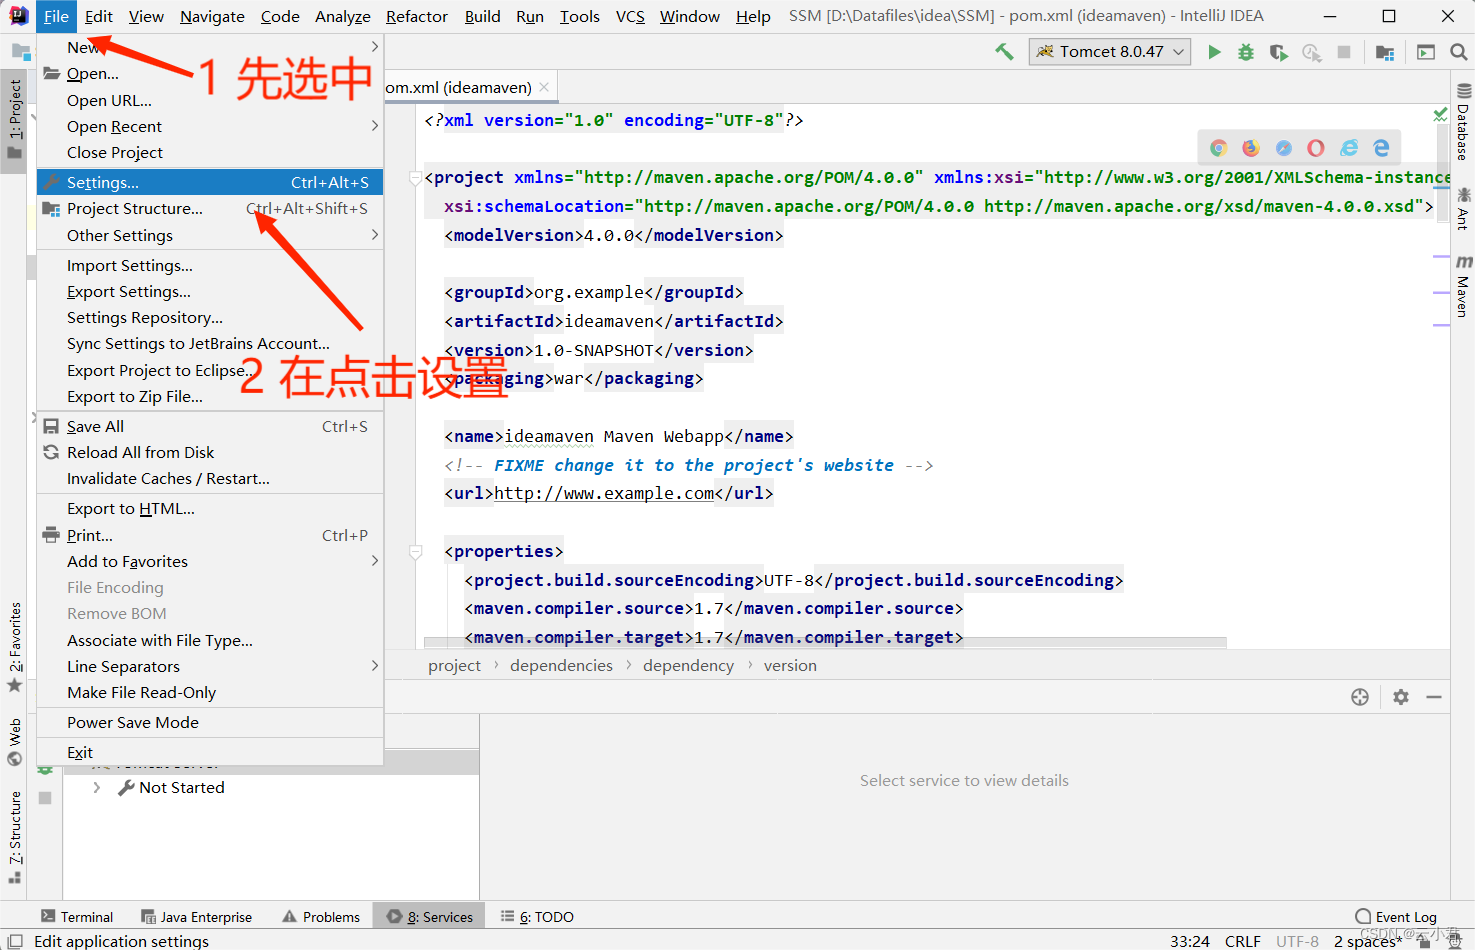Run with coverage icon in toolbar
Viewport: 1475px width, 950px height.
pyautogui.click(x=1279, y=52)
